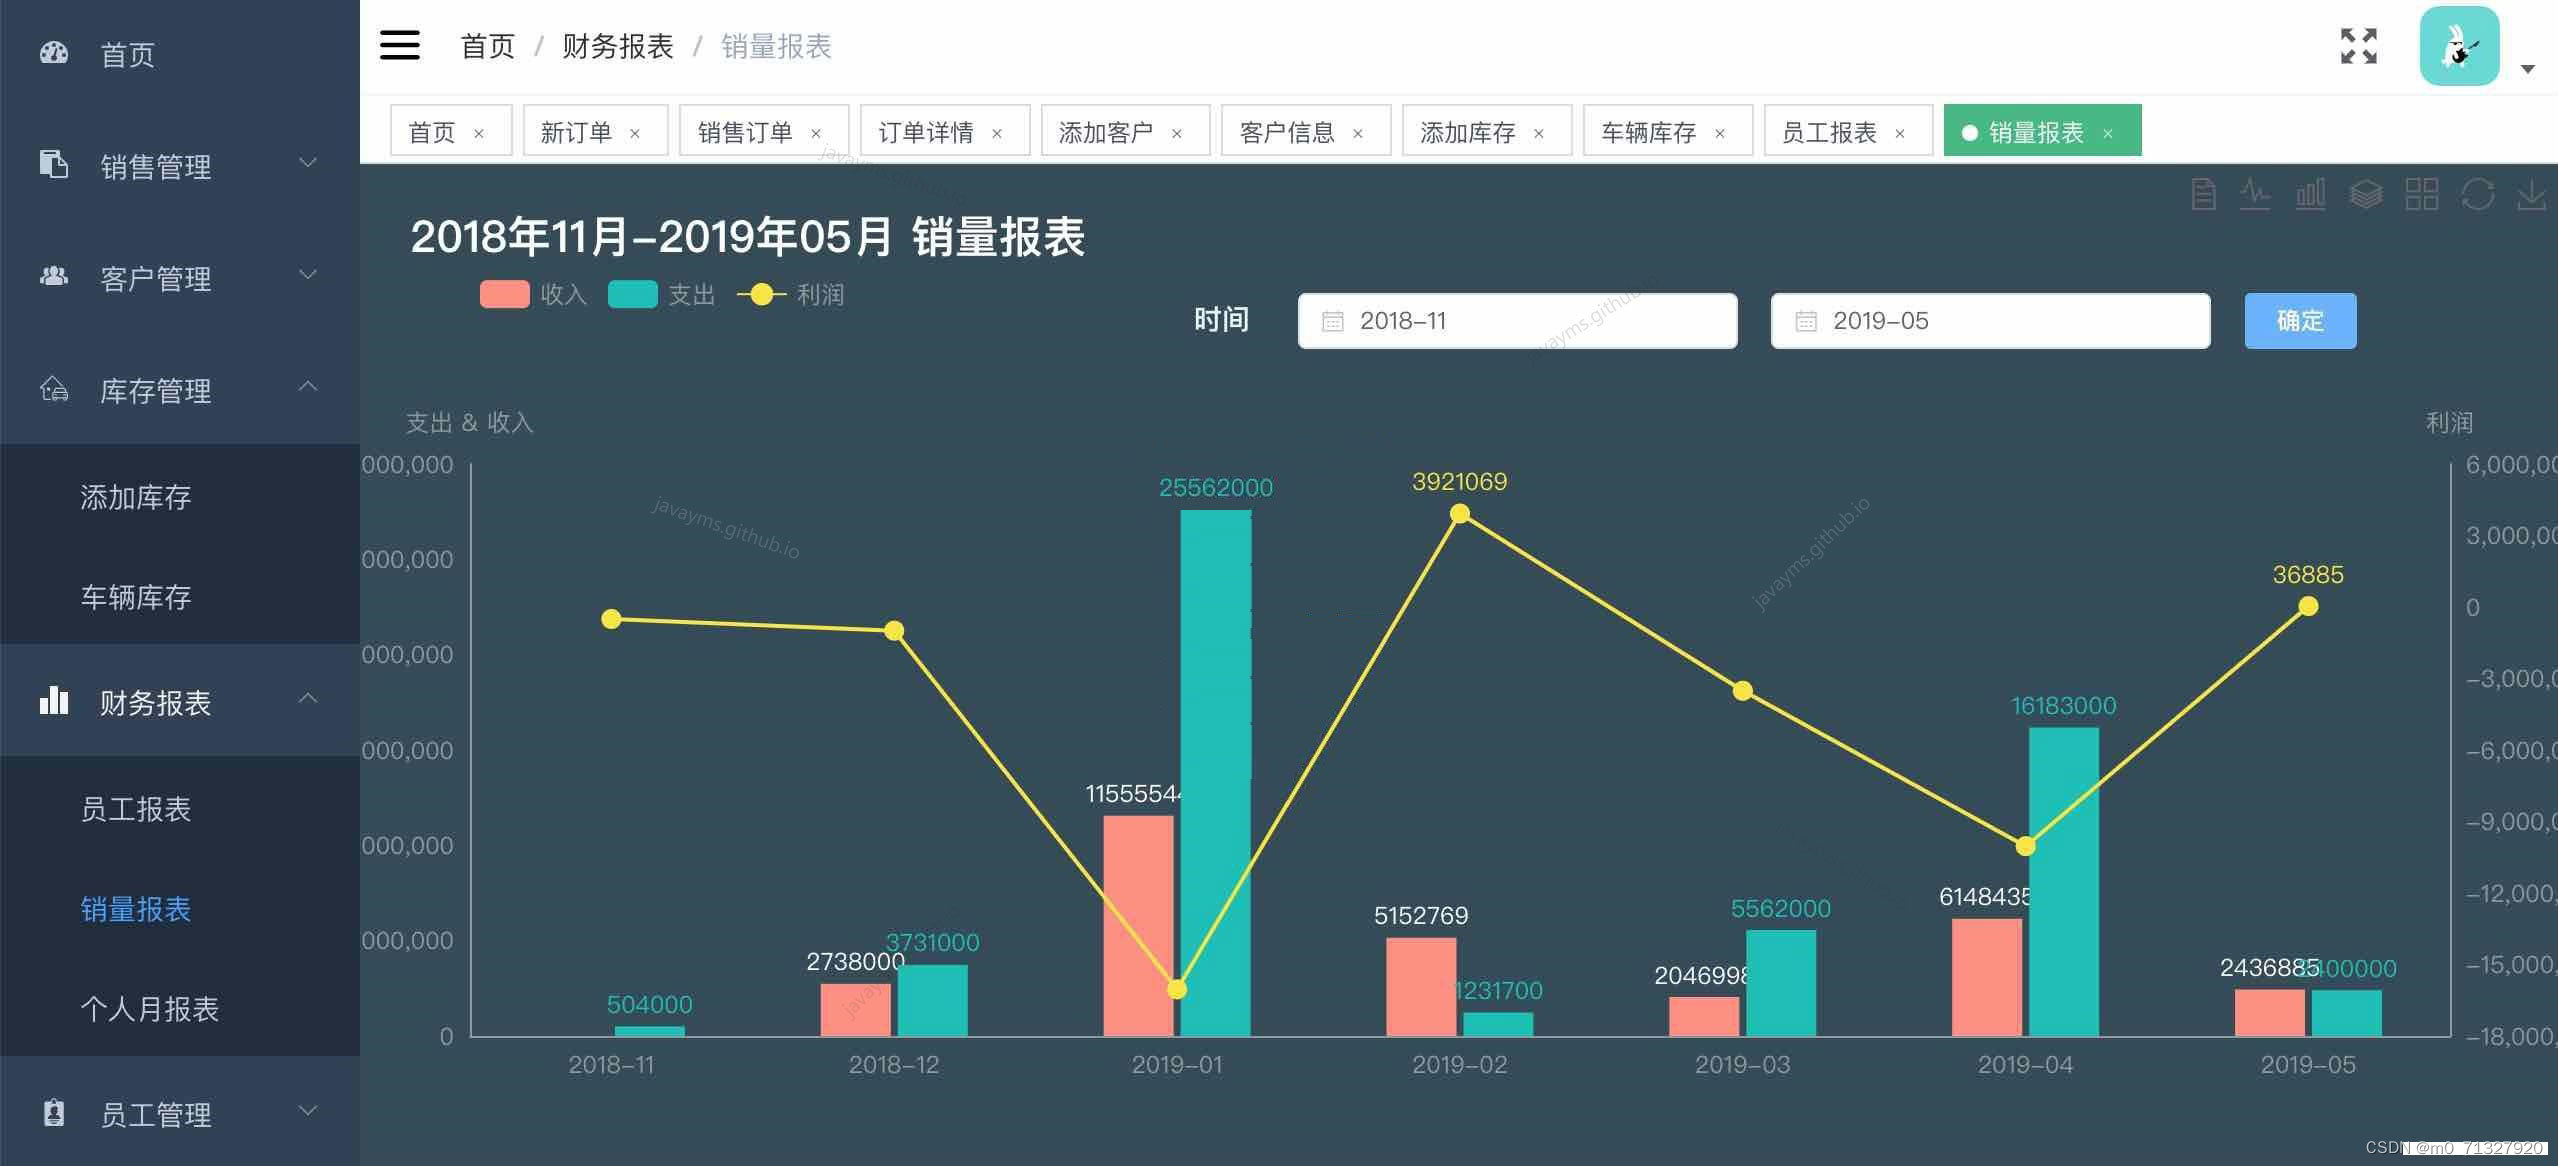Click the 确定 confirm button

pos(2300,321)
